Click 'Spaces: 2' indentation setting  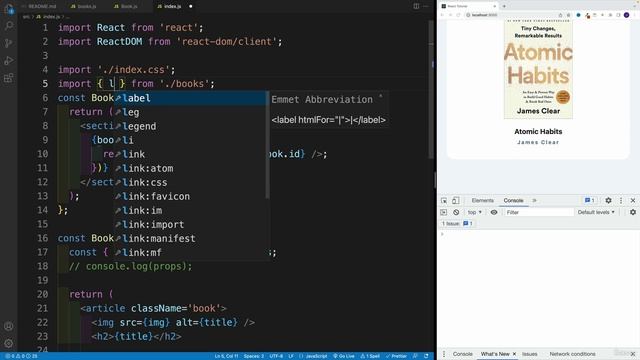[x=254, y=356]
